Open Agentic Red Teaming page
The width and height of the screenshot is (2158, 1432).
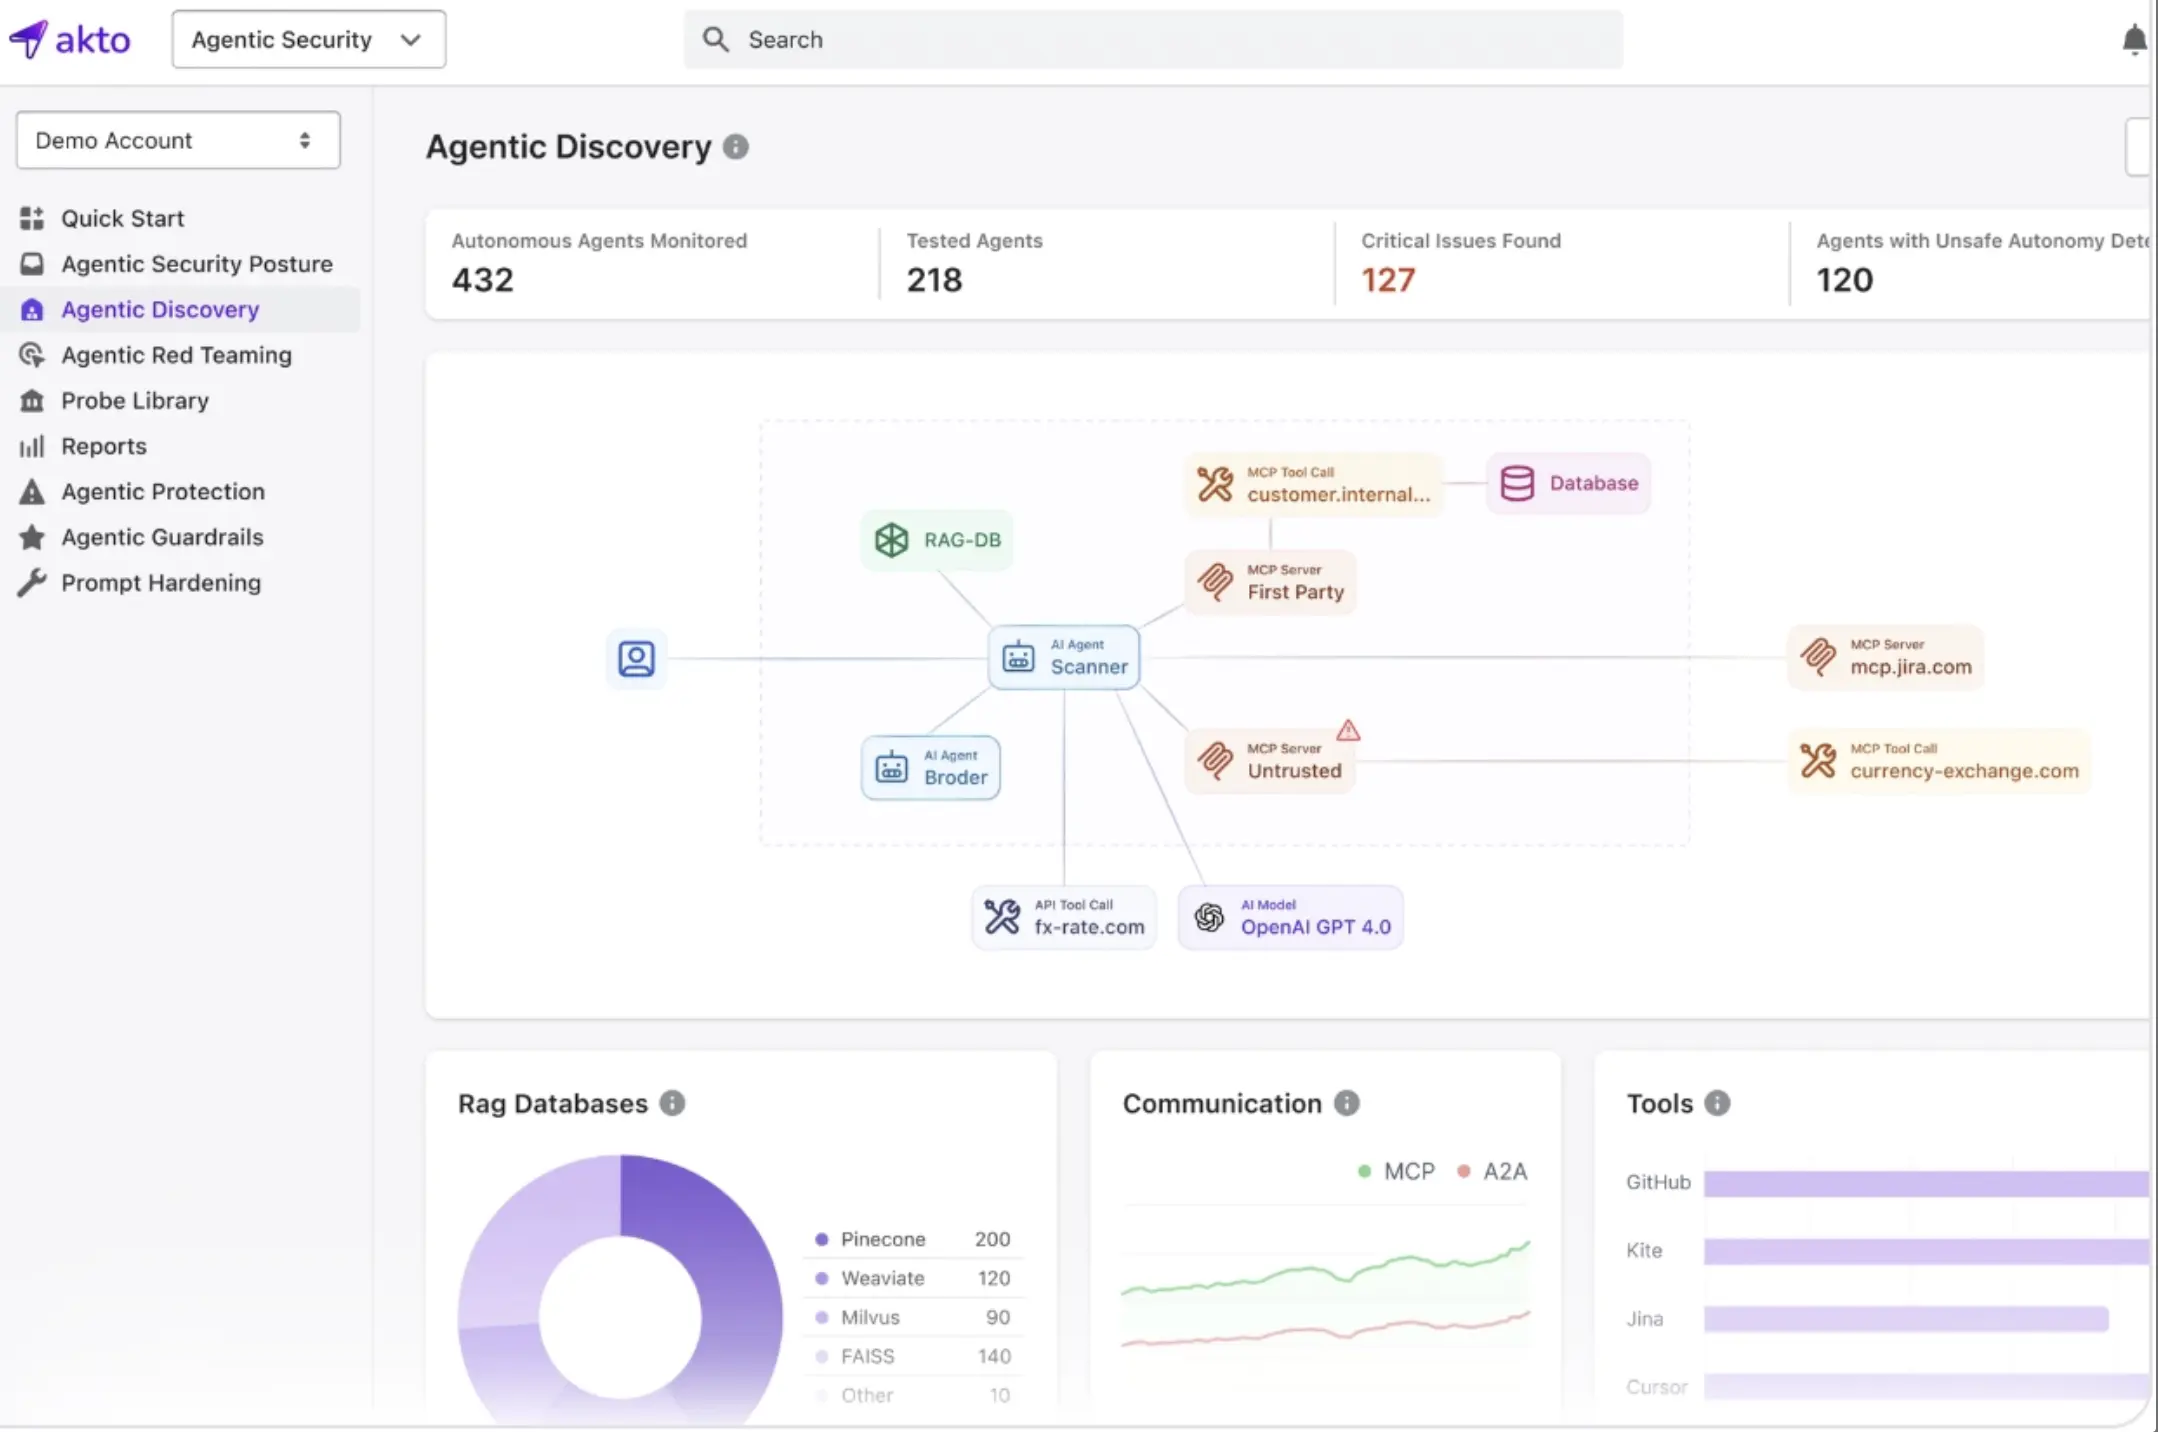[x=176, y=355]
